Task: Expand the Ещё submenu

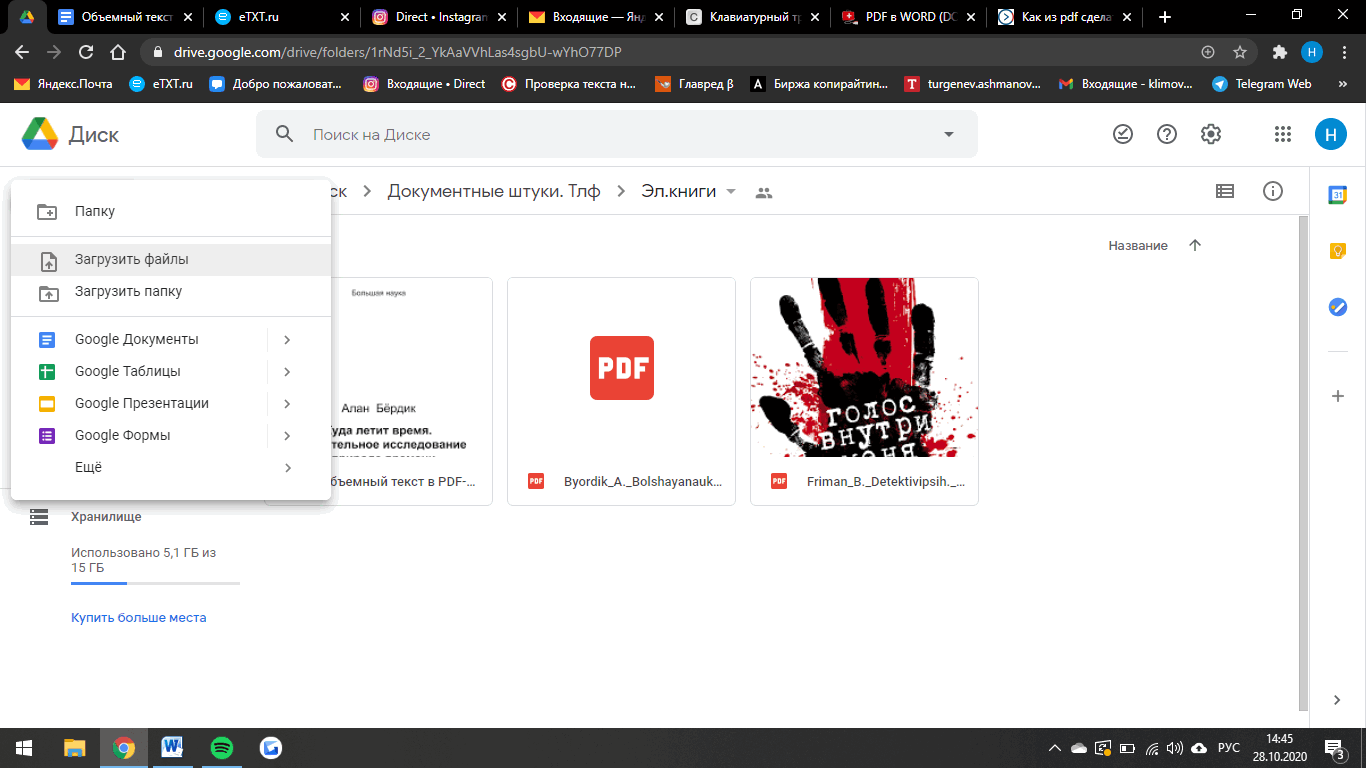Action: (x=287, y=467)
